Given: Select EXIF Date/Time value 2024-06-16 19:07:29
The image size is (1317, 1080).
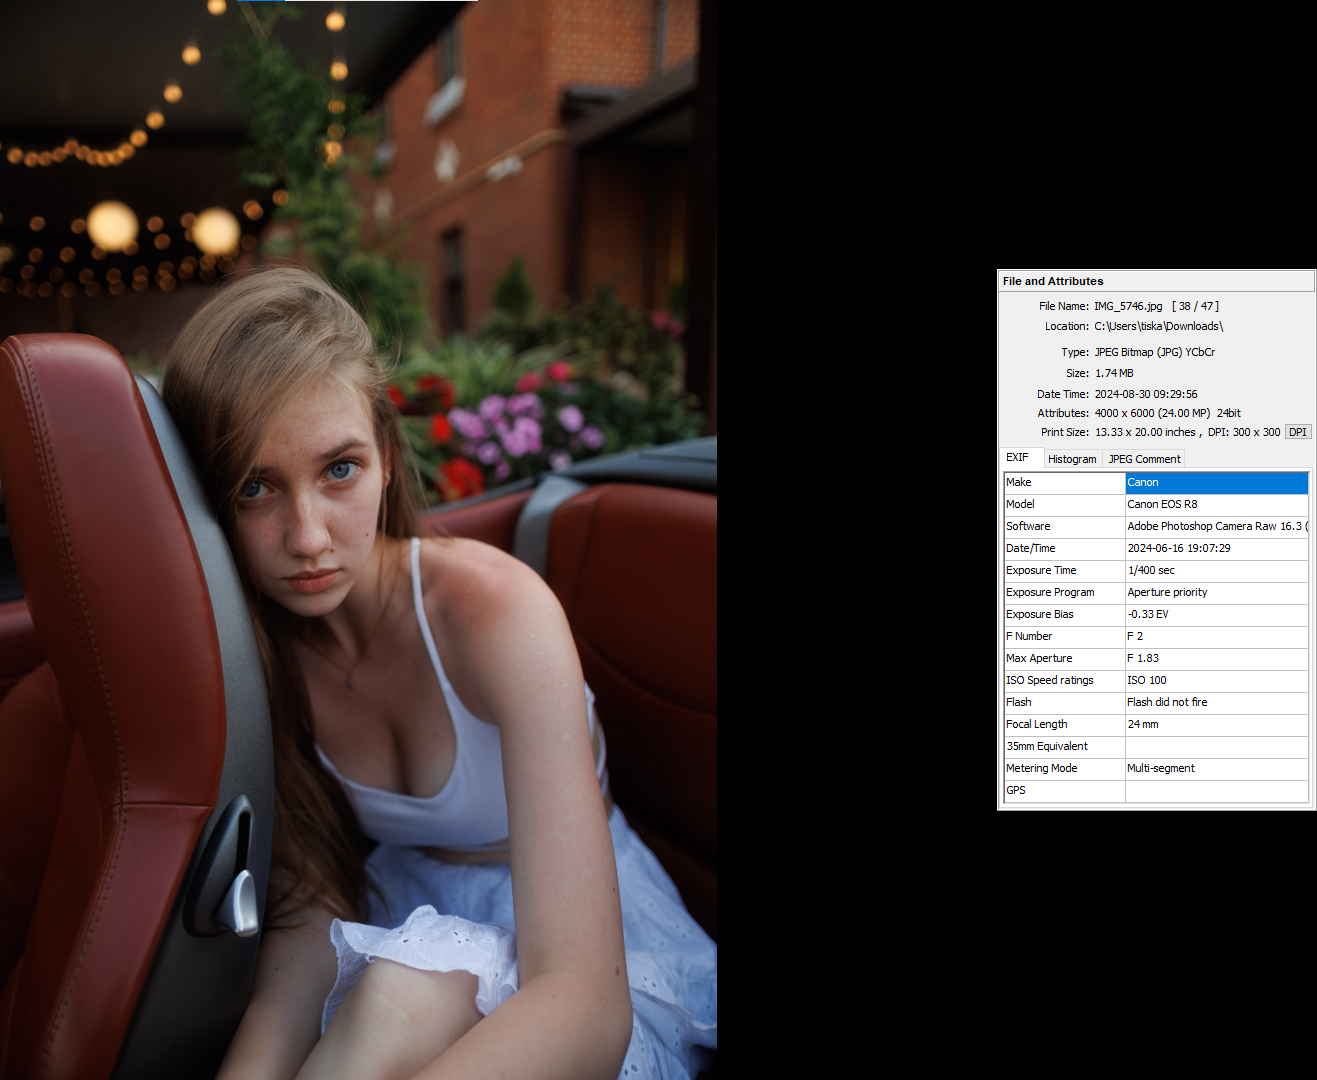Looking at the screenshot, I should pyautogui.click(x=1216, y=548).
